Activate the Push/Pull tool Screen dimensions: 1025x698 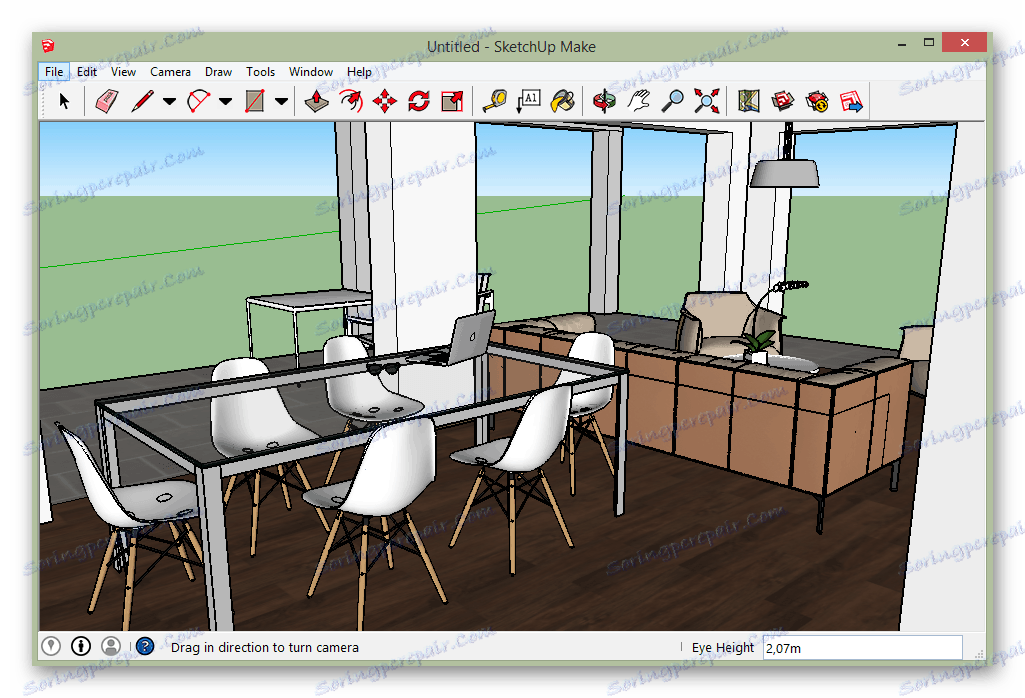[x=316, y=101]
